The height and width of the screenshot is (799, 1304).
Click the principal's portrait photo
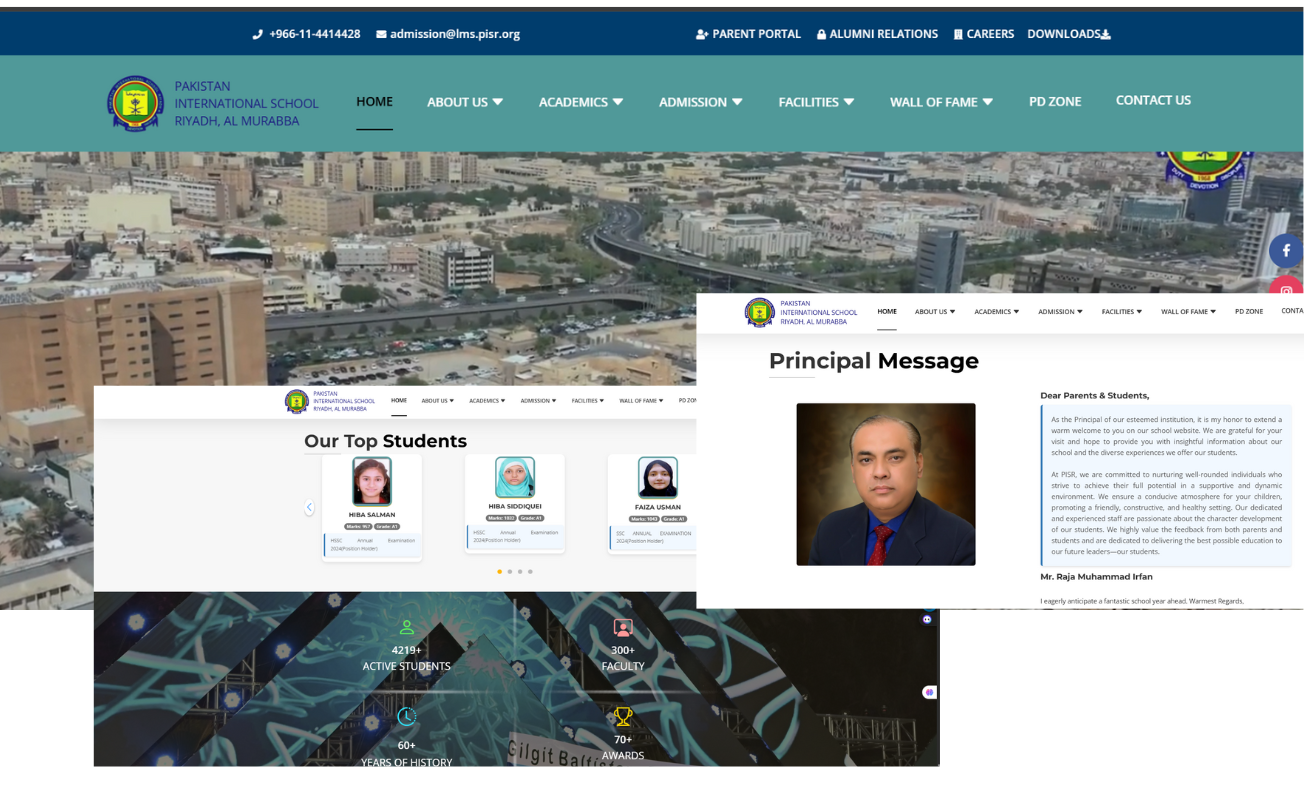click(886, 484)
